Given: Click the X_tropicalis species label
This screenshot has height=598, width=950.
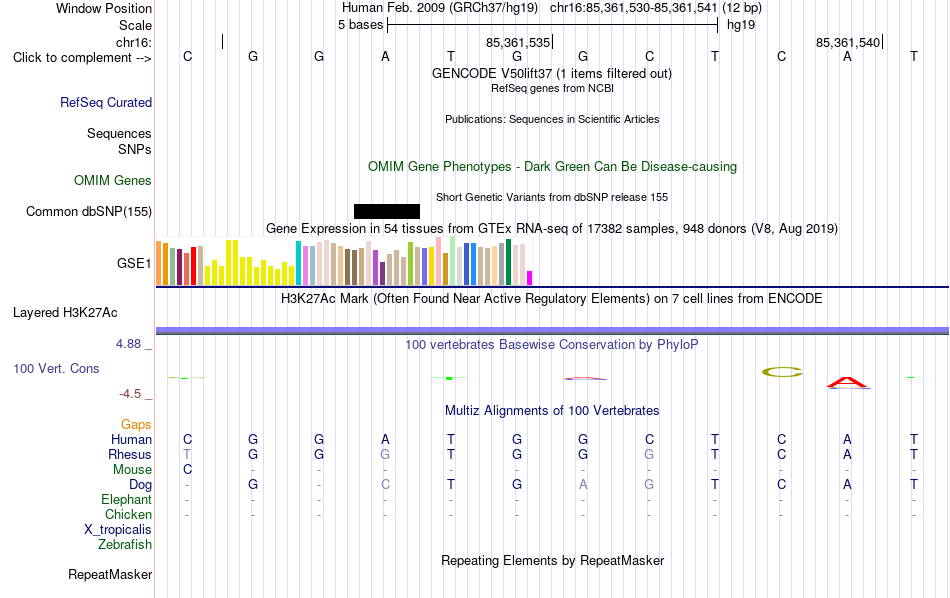Looking at the screenshot, I should 118,530.
